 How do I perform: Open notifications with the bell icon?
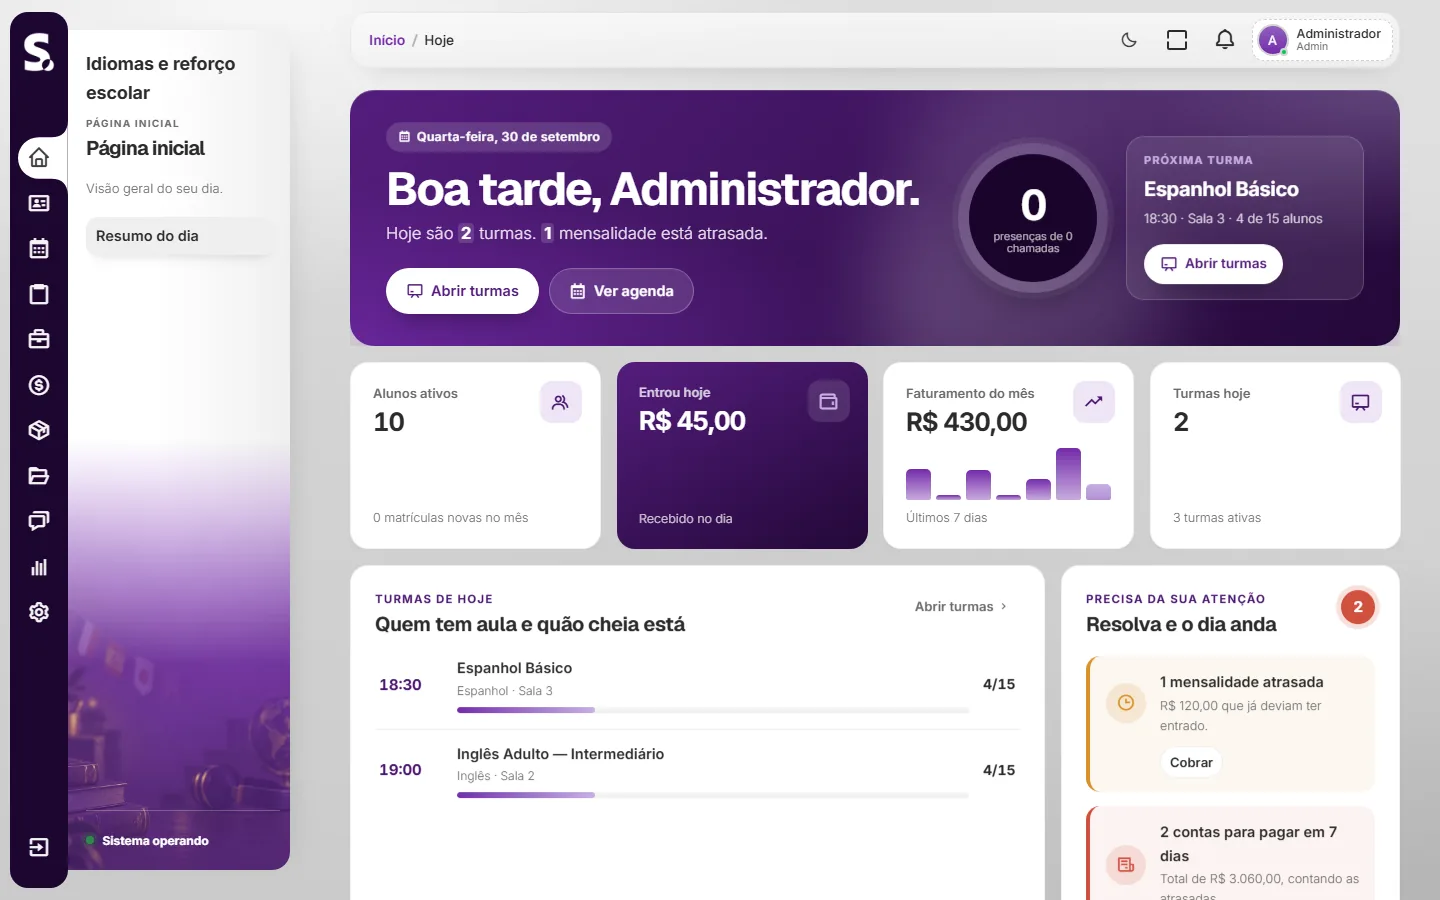[x=1225, y=40]
